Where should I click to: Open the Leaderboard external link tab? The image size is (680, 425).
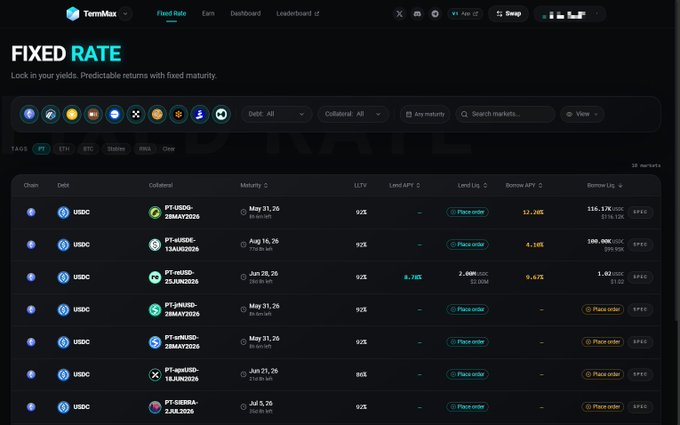click(298, 13)
